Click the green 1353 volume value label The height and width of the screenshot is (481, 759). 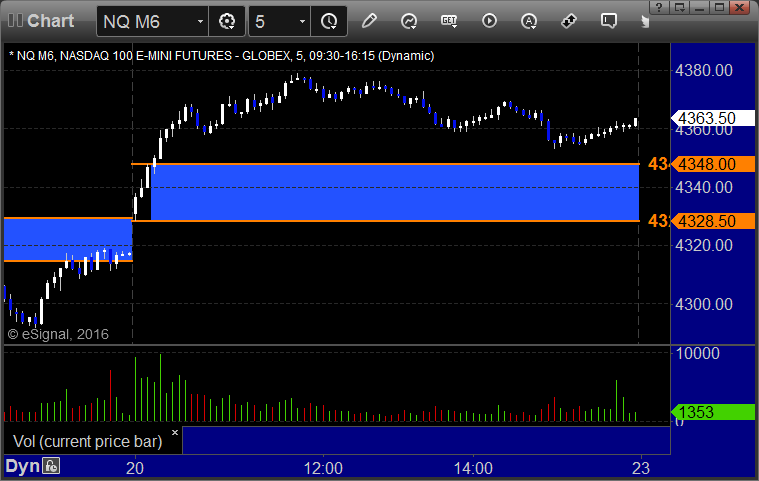click(x=713, y=412)
